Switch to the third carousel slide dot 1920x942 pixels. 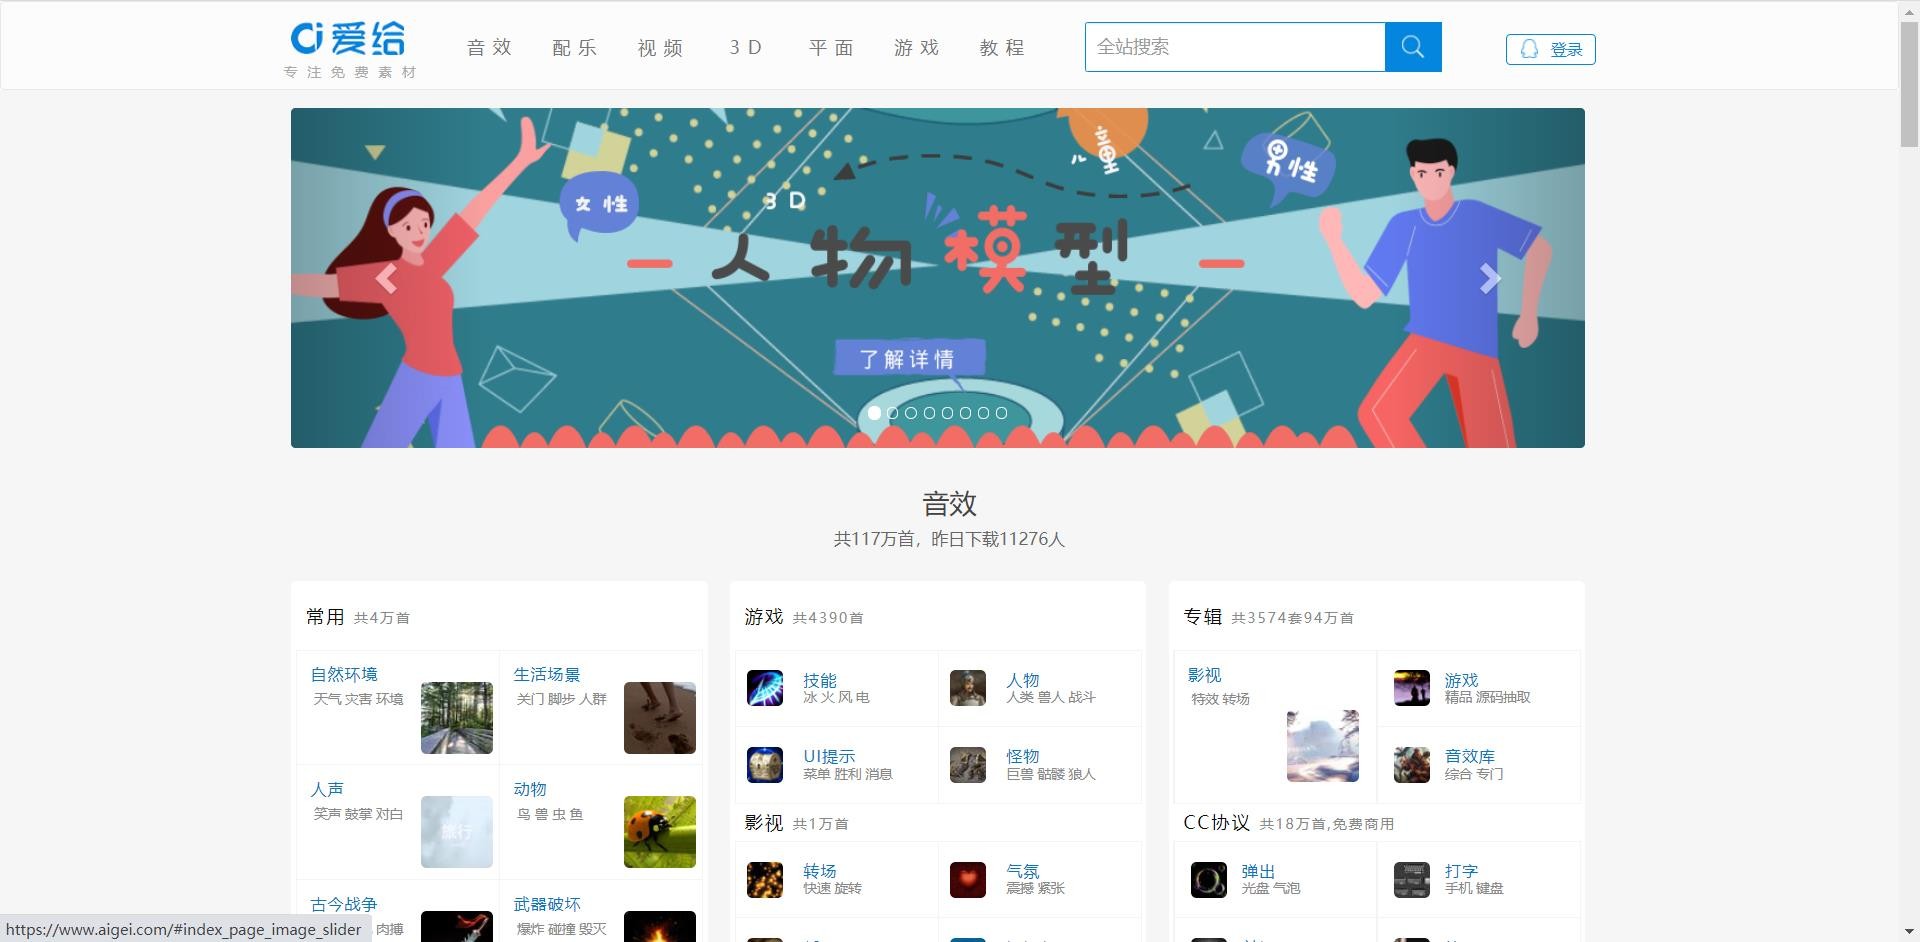tap(911, 413)
